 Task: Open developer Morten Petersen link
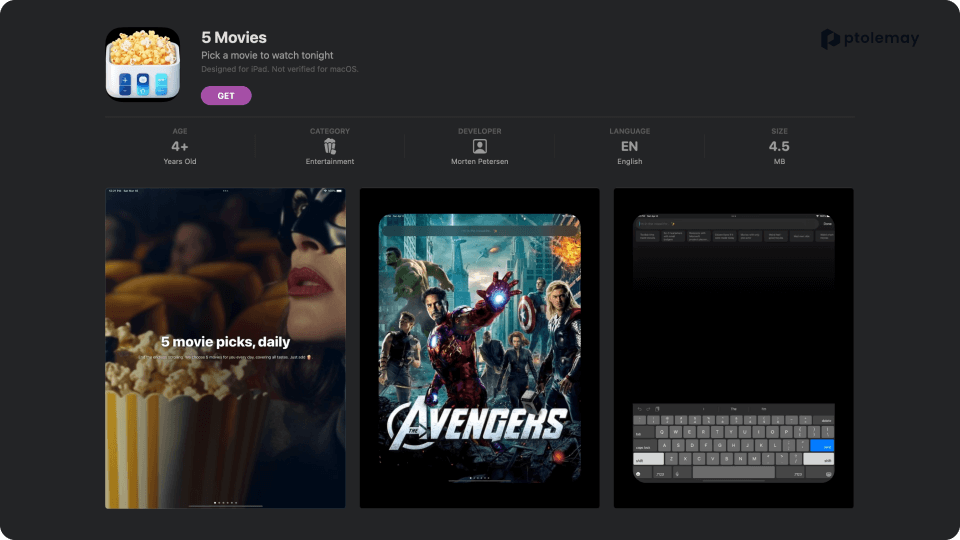(x=479, y=162)
